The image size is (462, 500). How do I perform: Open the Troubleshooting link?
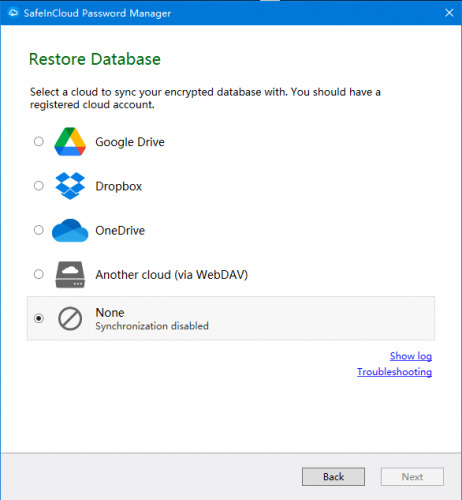point(394,372)
